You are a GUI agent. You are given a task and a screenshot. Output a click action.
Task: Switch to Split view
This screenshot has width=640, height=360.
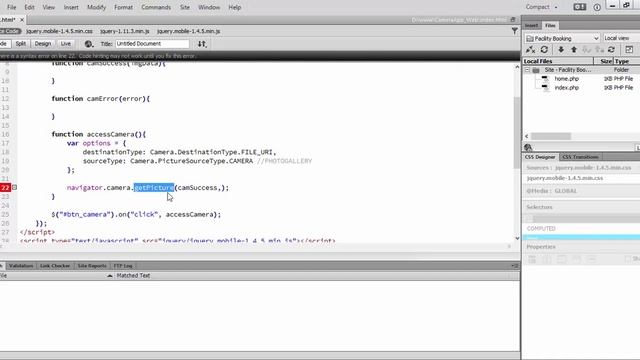[20, 44]
